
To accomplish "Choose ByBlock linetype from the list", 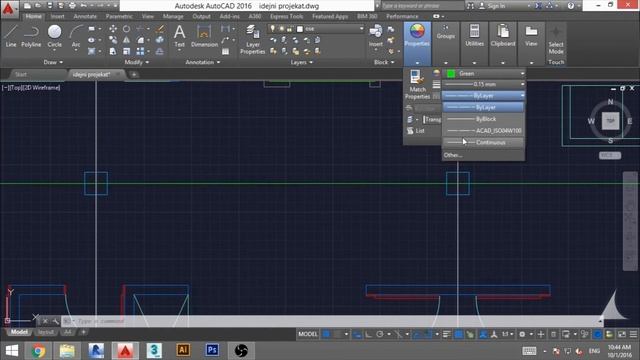I will (484, 119).
